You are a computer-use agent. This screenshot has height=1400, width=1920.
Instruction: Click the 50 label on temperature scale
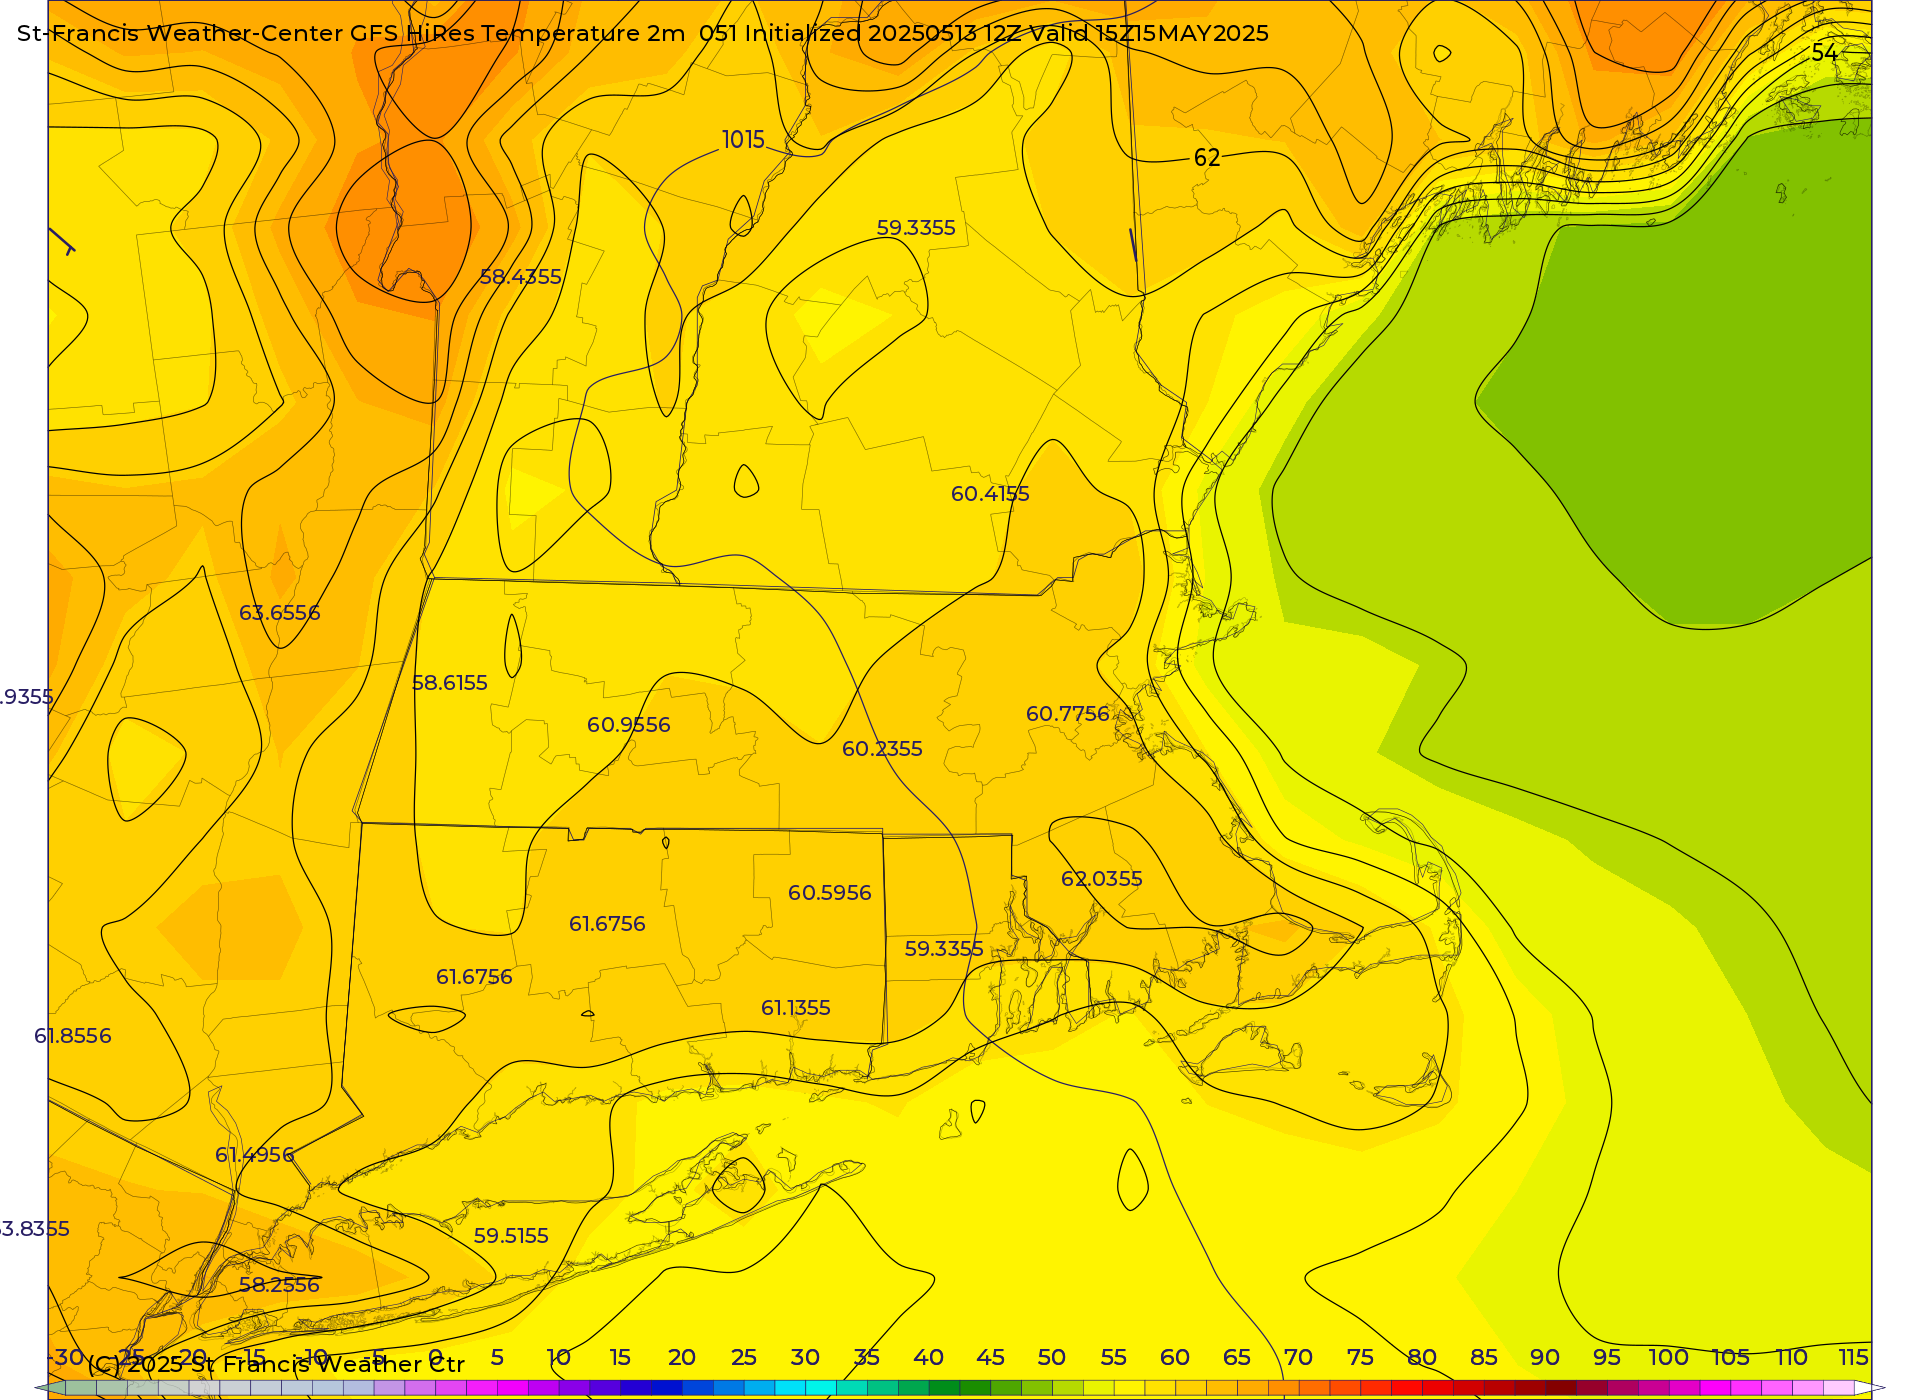1051,1357
